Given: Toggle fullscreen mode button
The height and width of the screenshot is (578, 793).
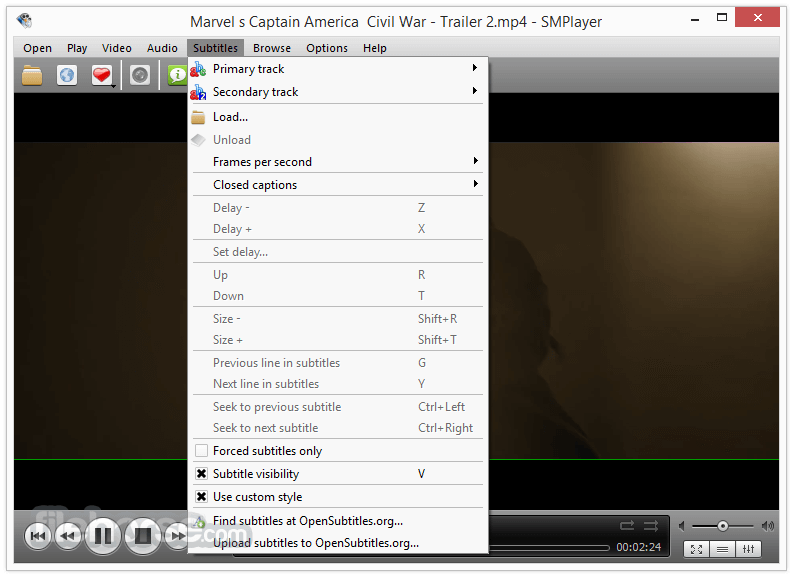Looking at the screenshot, I should click(x=696, y=549).
